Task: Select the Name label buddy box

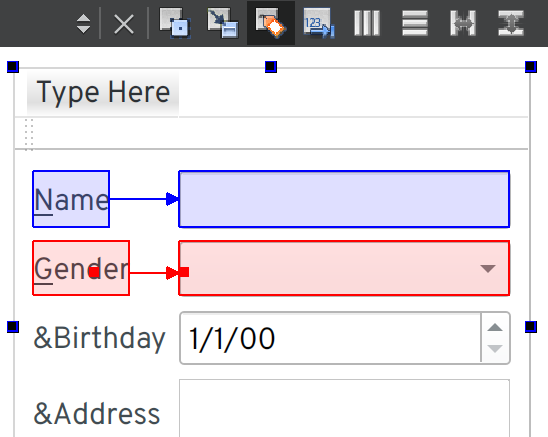Action: [71, 199]
